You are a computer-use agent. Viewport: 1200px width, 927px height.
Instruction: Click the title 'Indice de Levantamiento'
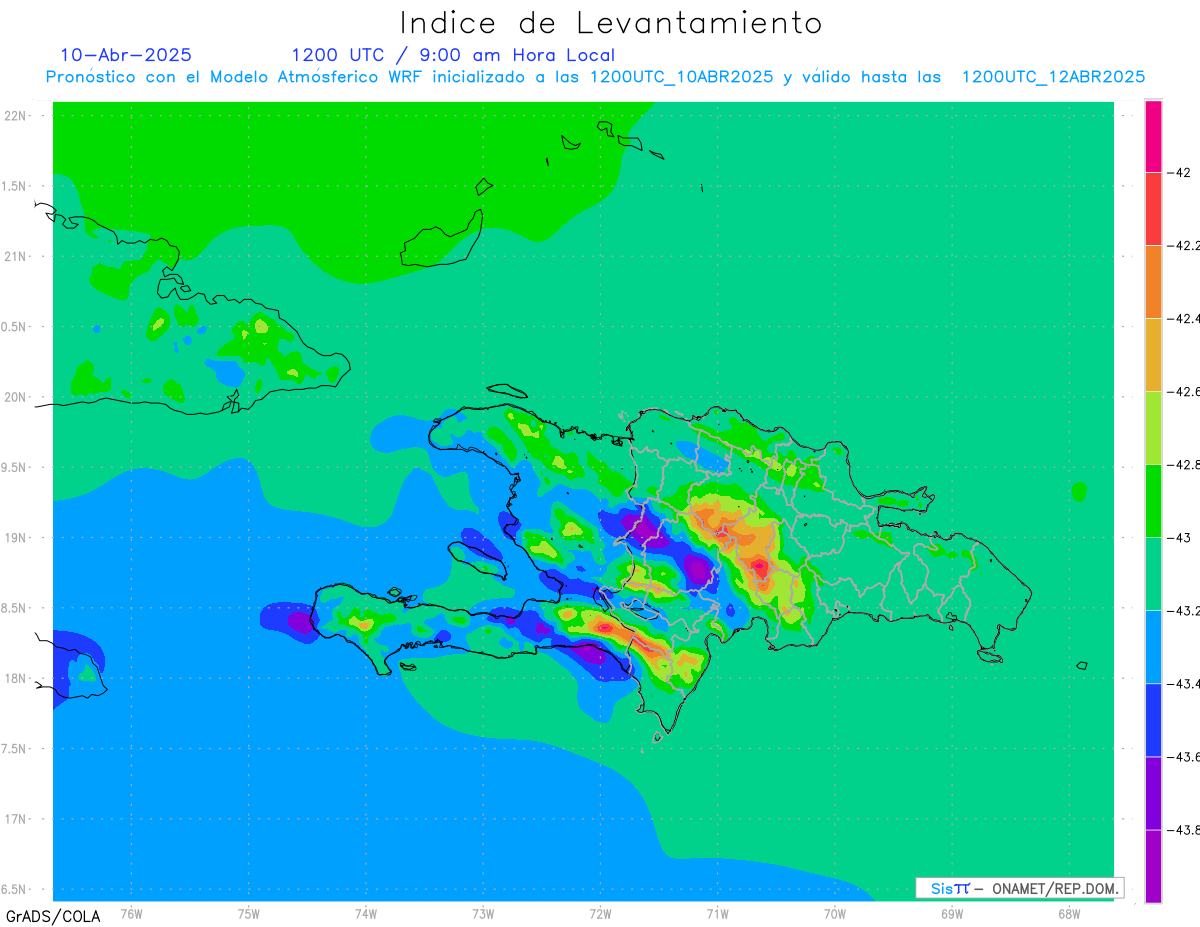[611, 22]
